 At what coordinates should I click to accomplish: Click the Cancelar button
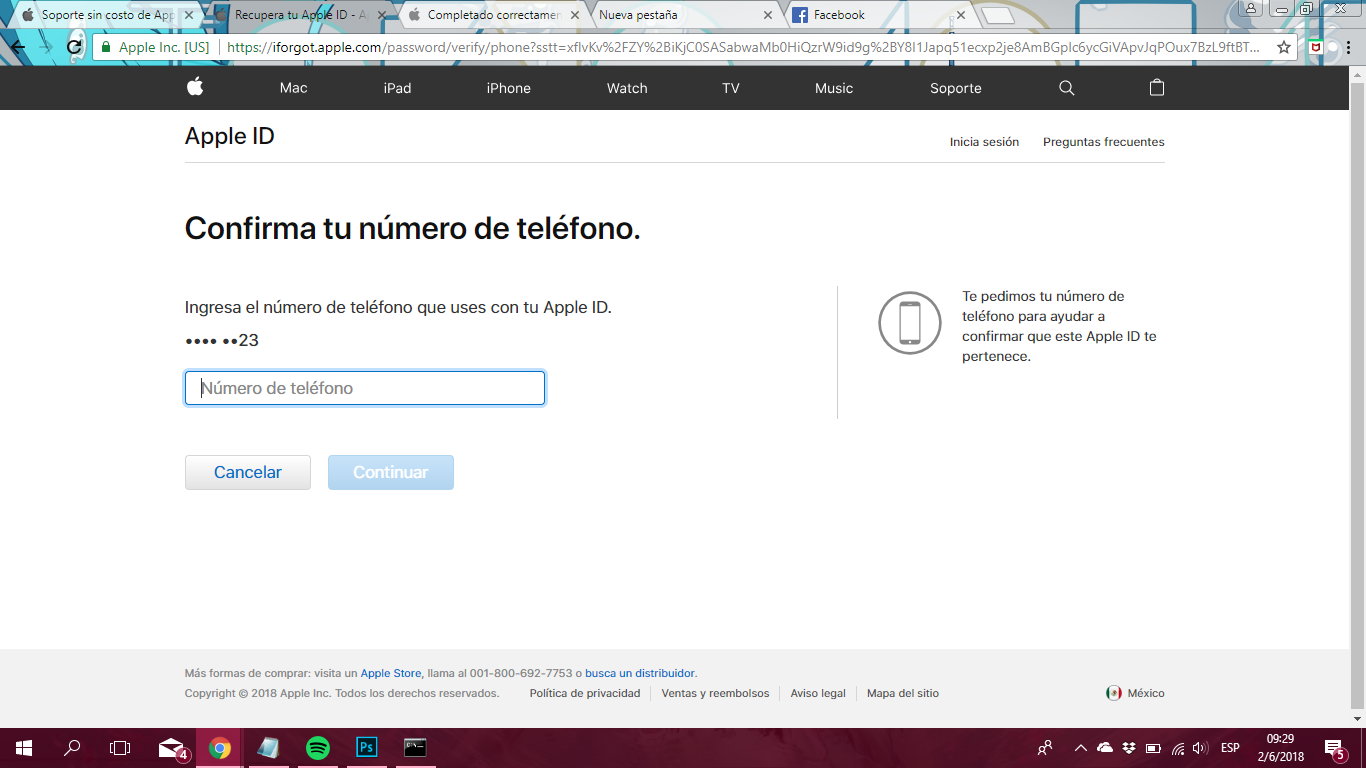point(248,472)
